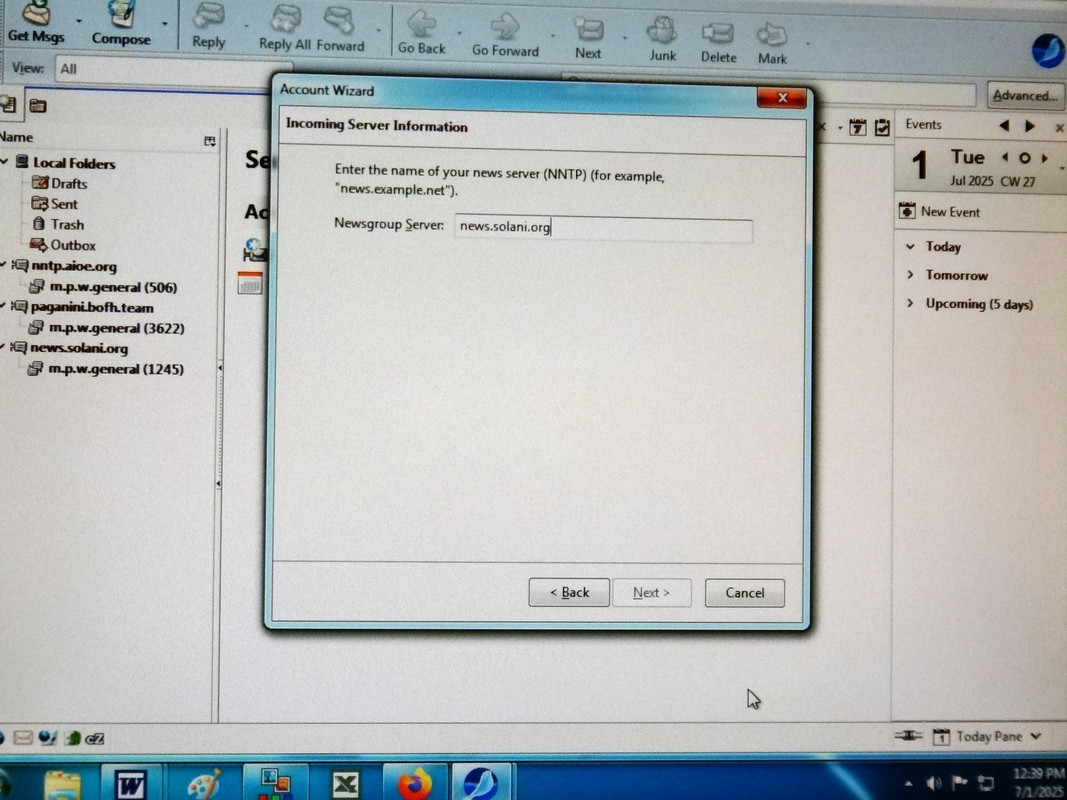1067x800 pixels.
Task: Expand the Today section
Action: tap(910, 246)
